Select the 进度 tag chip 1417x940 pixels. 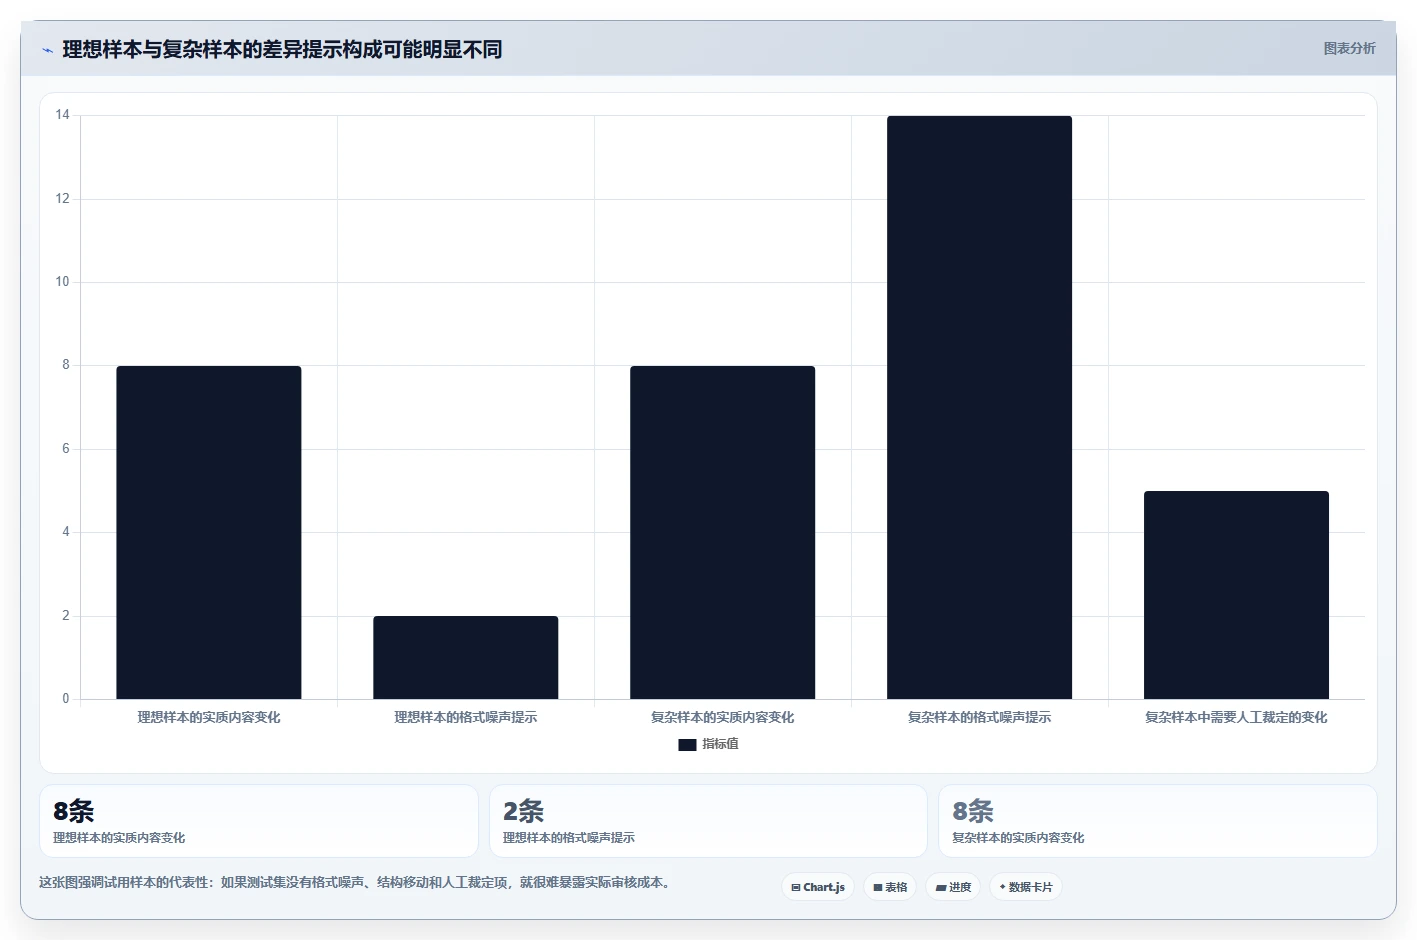tap(953, 887)
